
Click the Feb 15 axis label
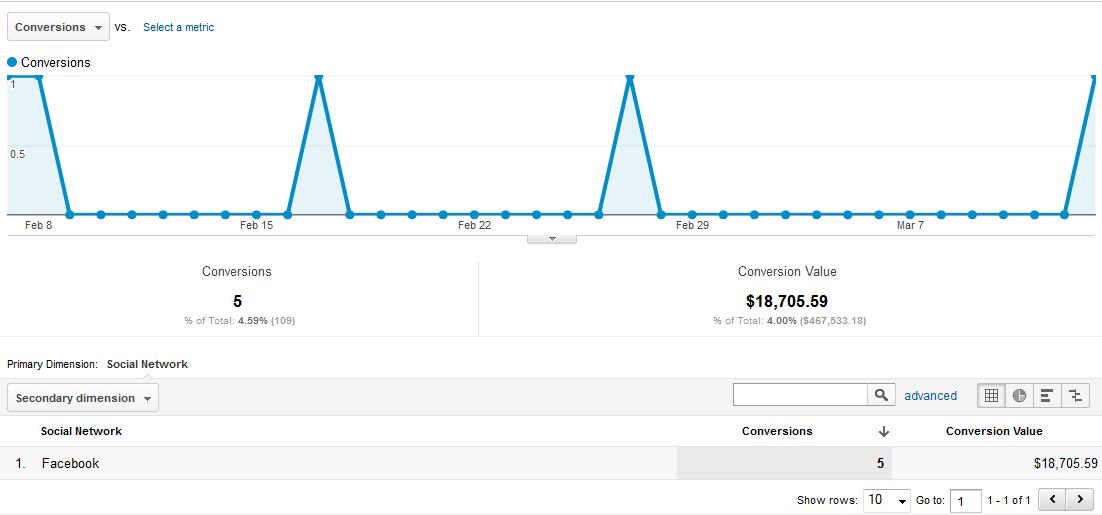(256, 225)
